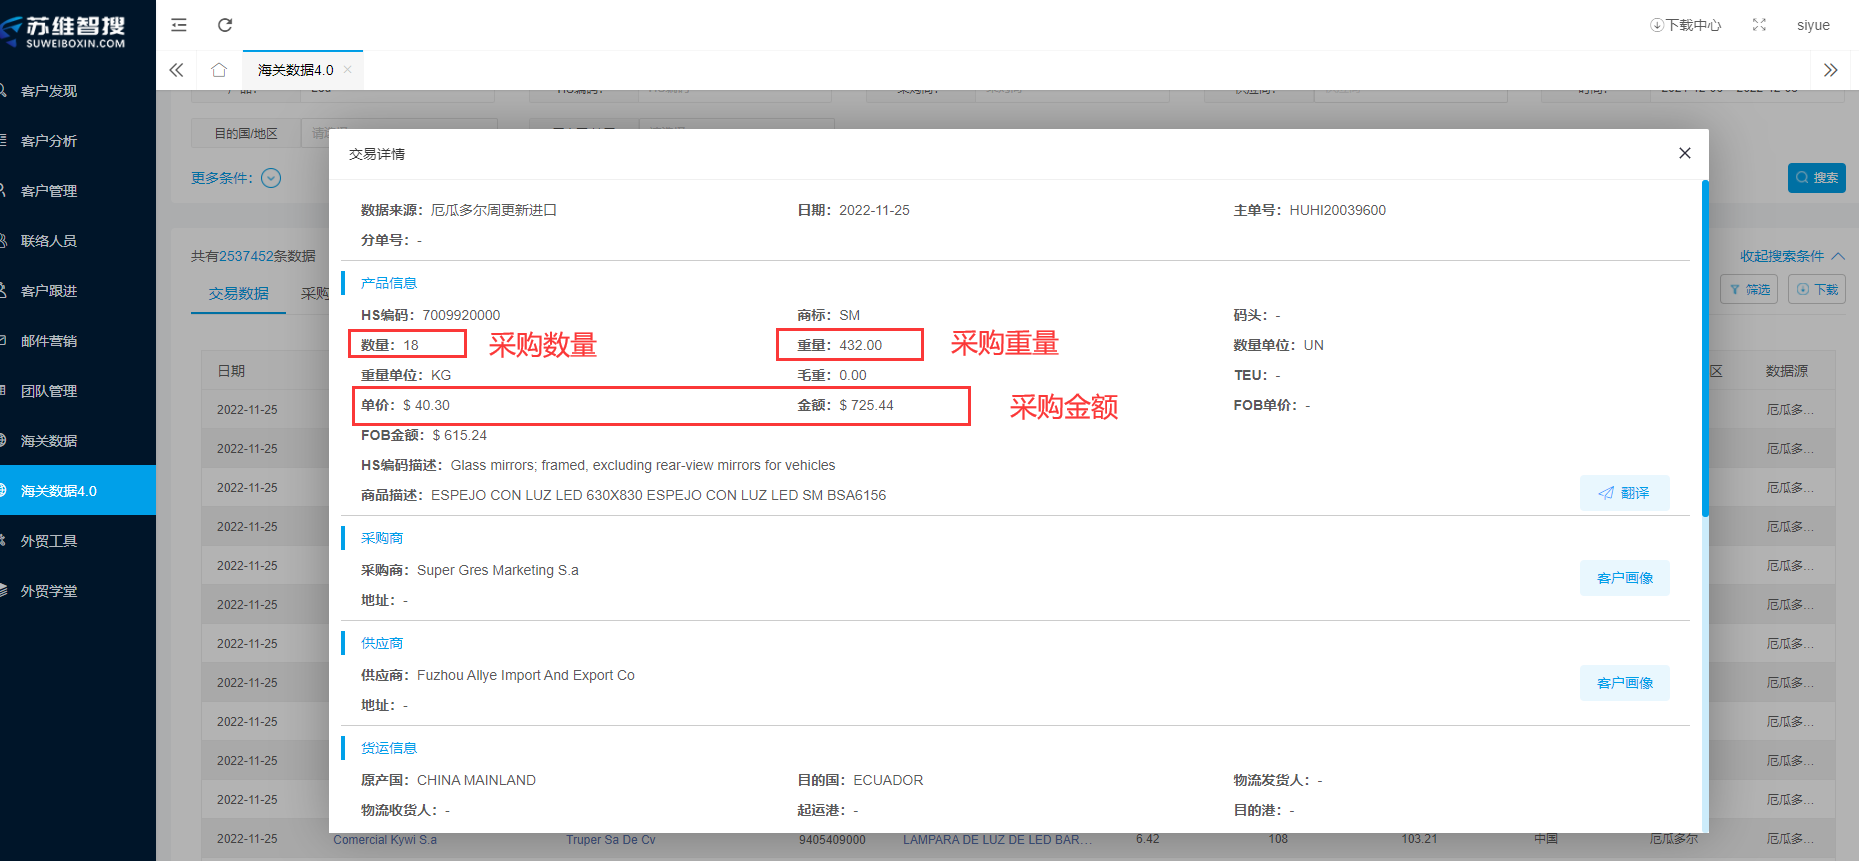Click supplier name Fuzhou Allye Import And Export Co

(525, 675)
